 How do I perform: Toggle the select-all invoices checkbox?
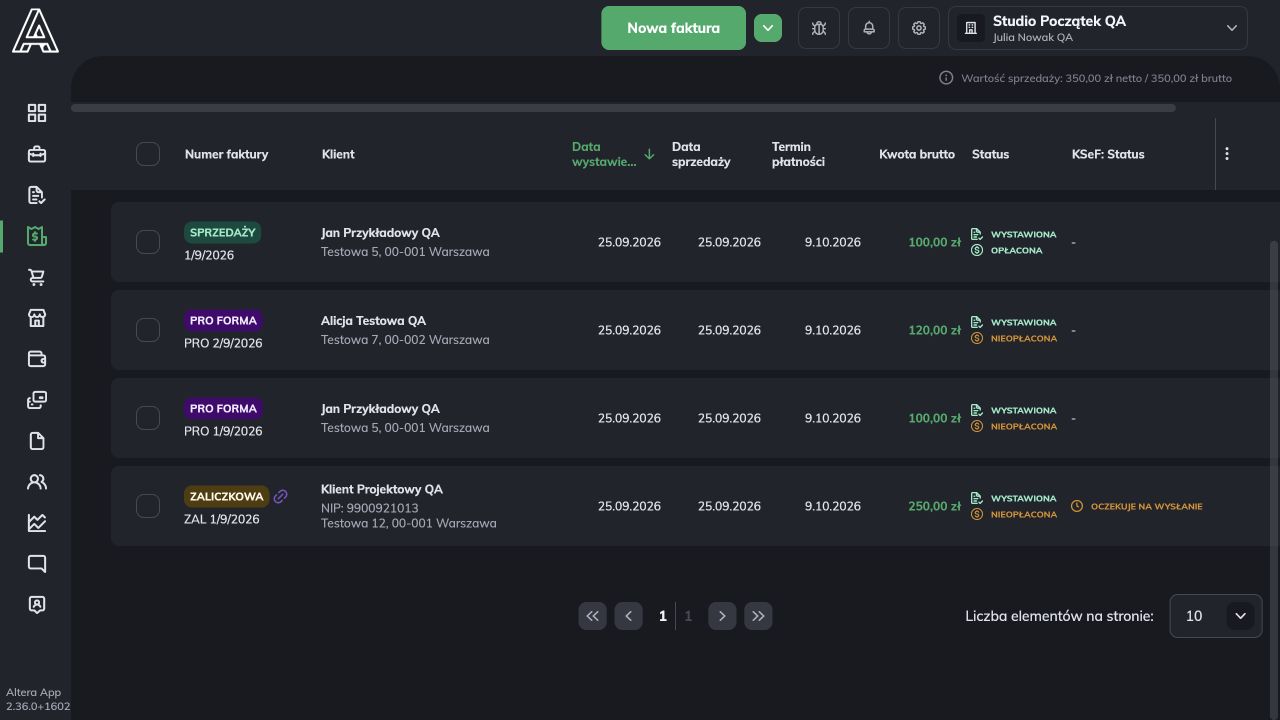(x=148, y=154)
